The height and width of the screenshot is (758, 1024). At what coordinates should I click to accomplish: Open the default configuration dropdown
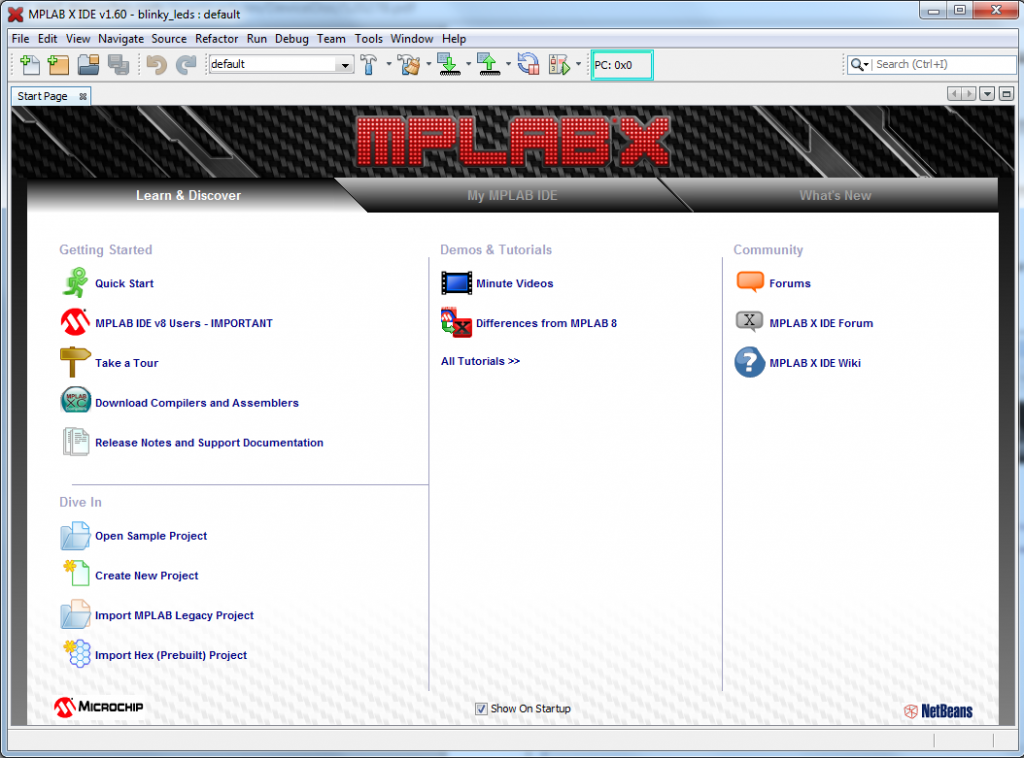pos(345,63)
